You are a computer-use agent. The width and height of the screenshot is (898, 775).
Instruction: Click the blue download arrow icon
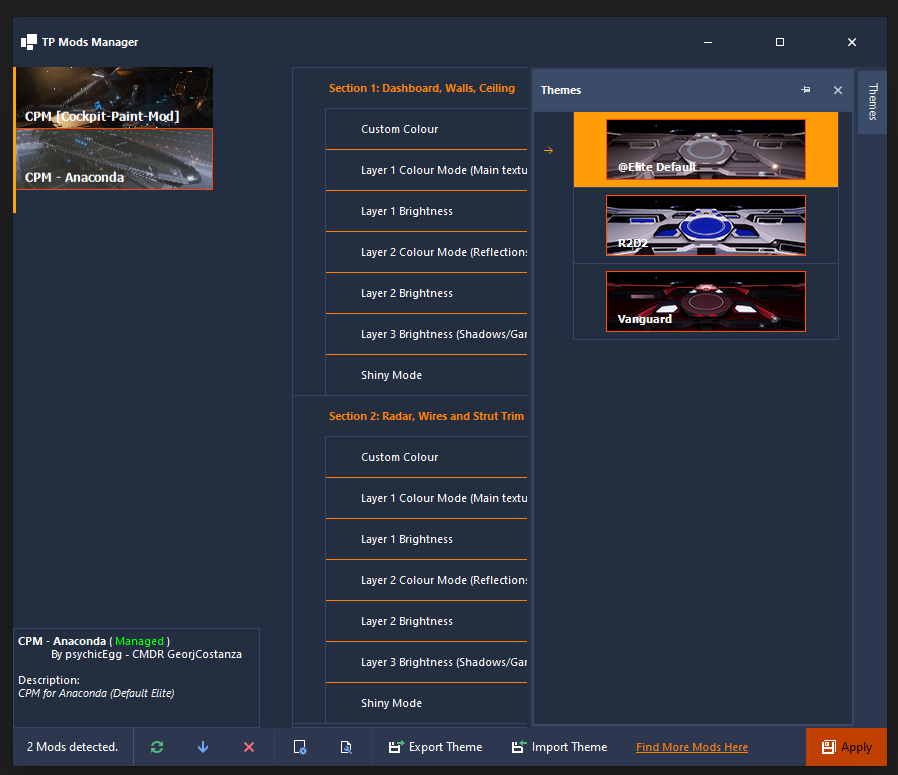pos(203,747)
